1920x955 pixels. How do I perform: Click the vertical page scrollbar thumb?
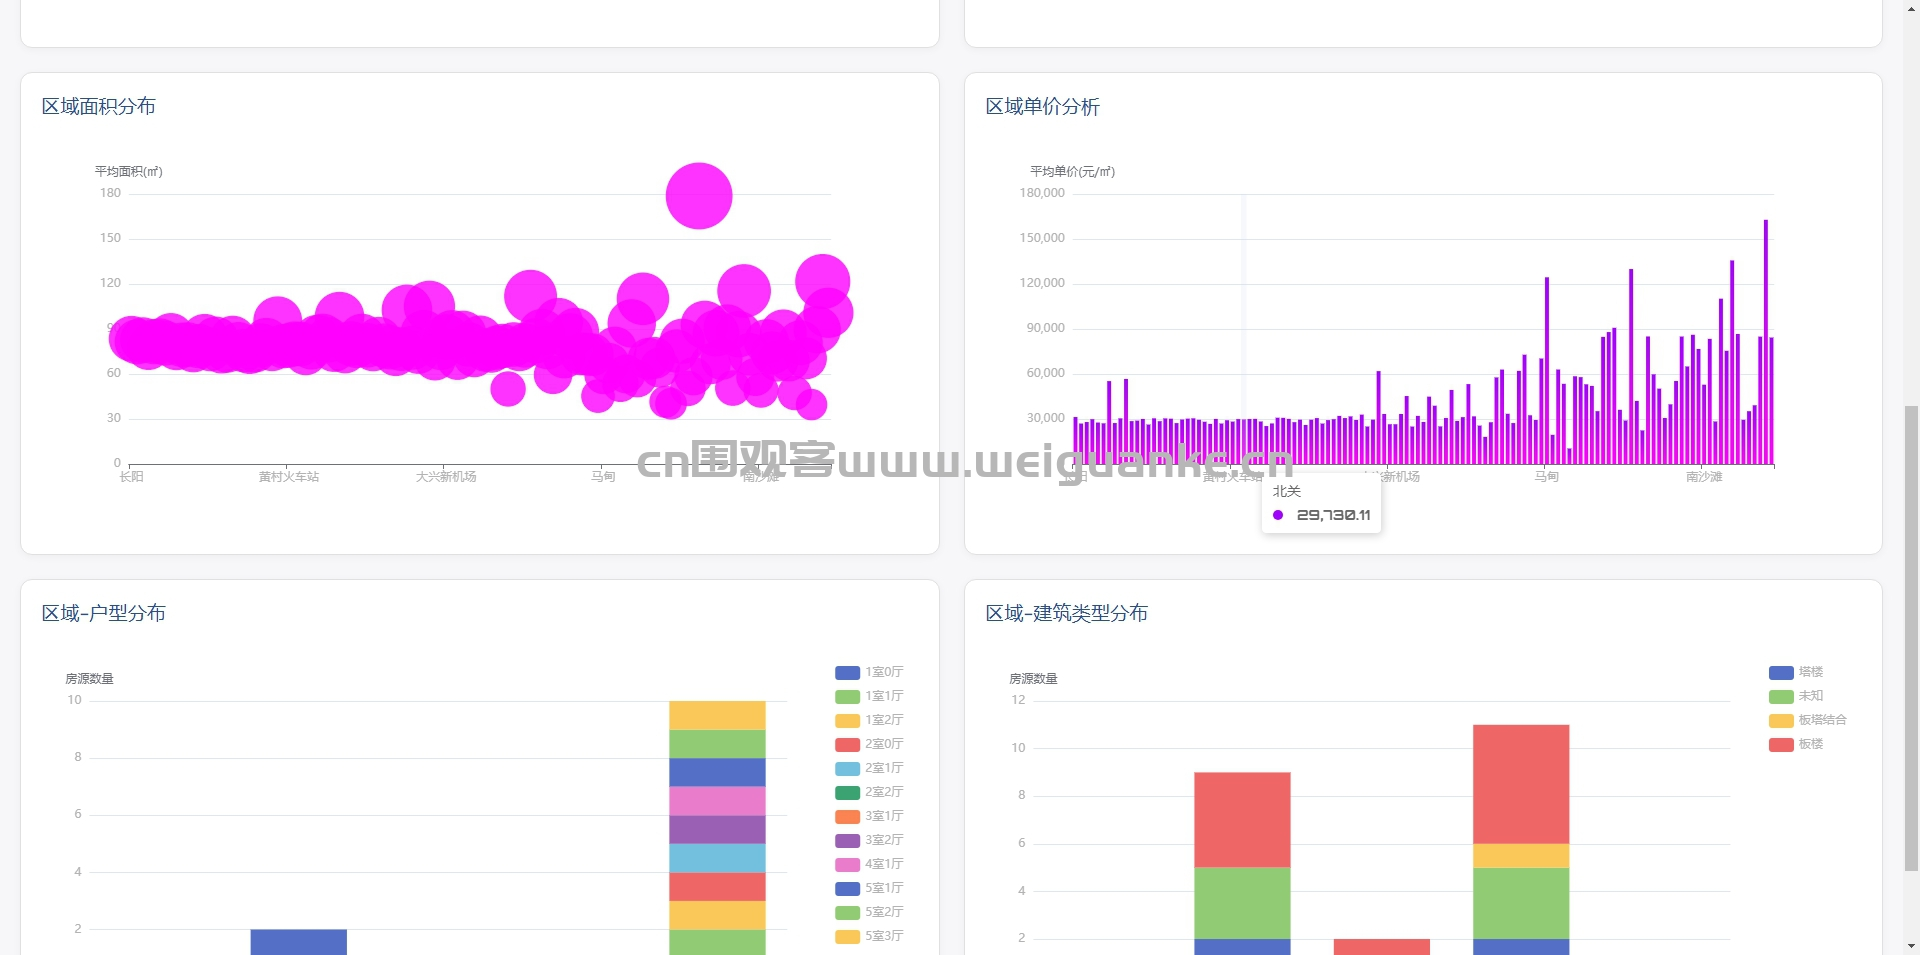click(1911, 637)
